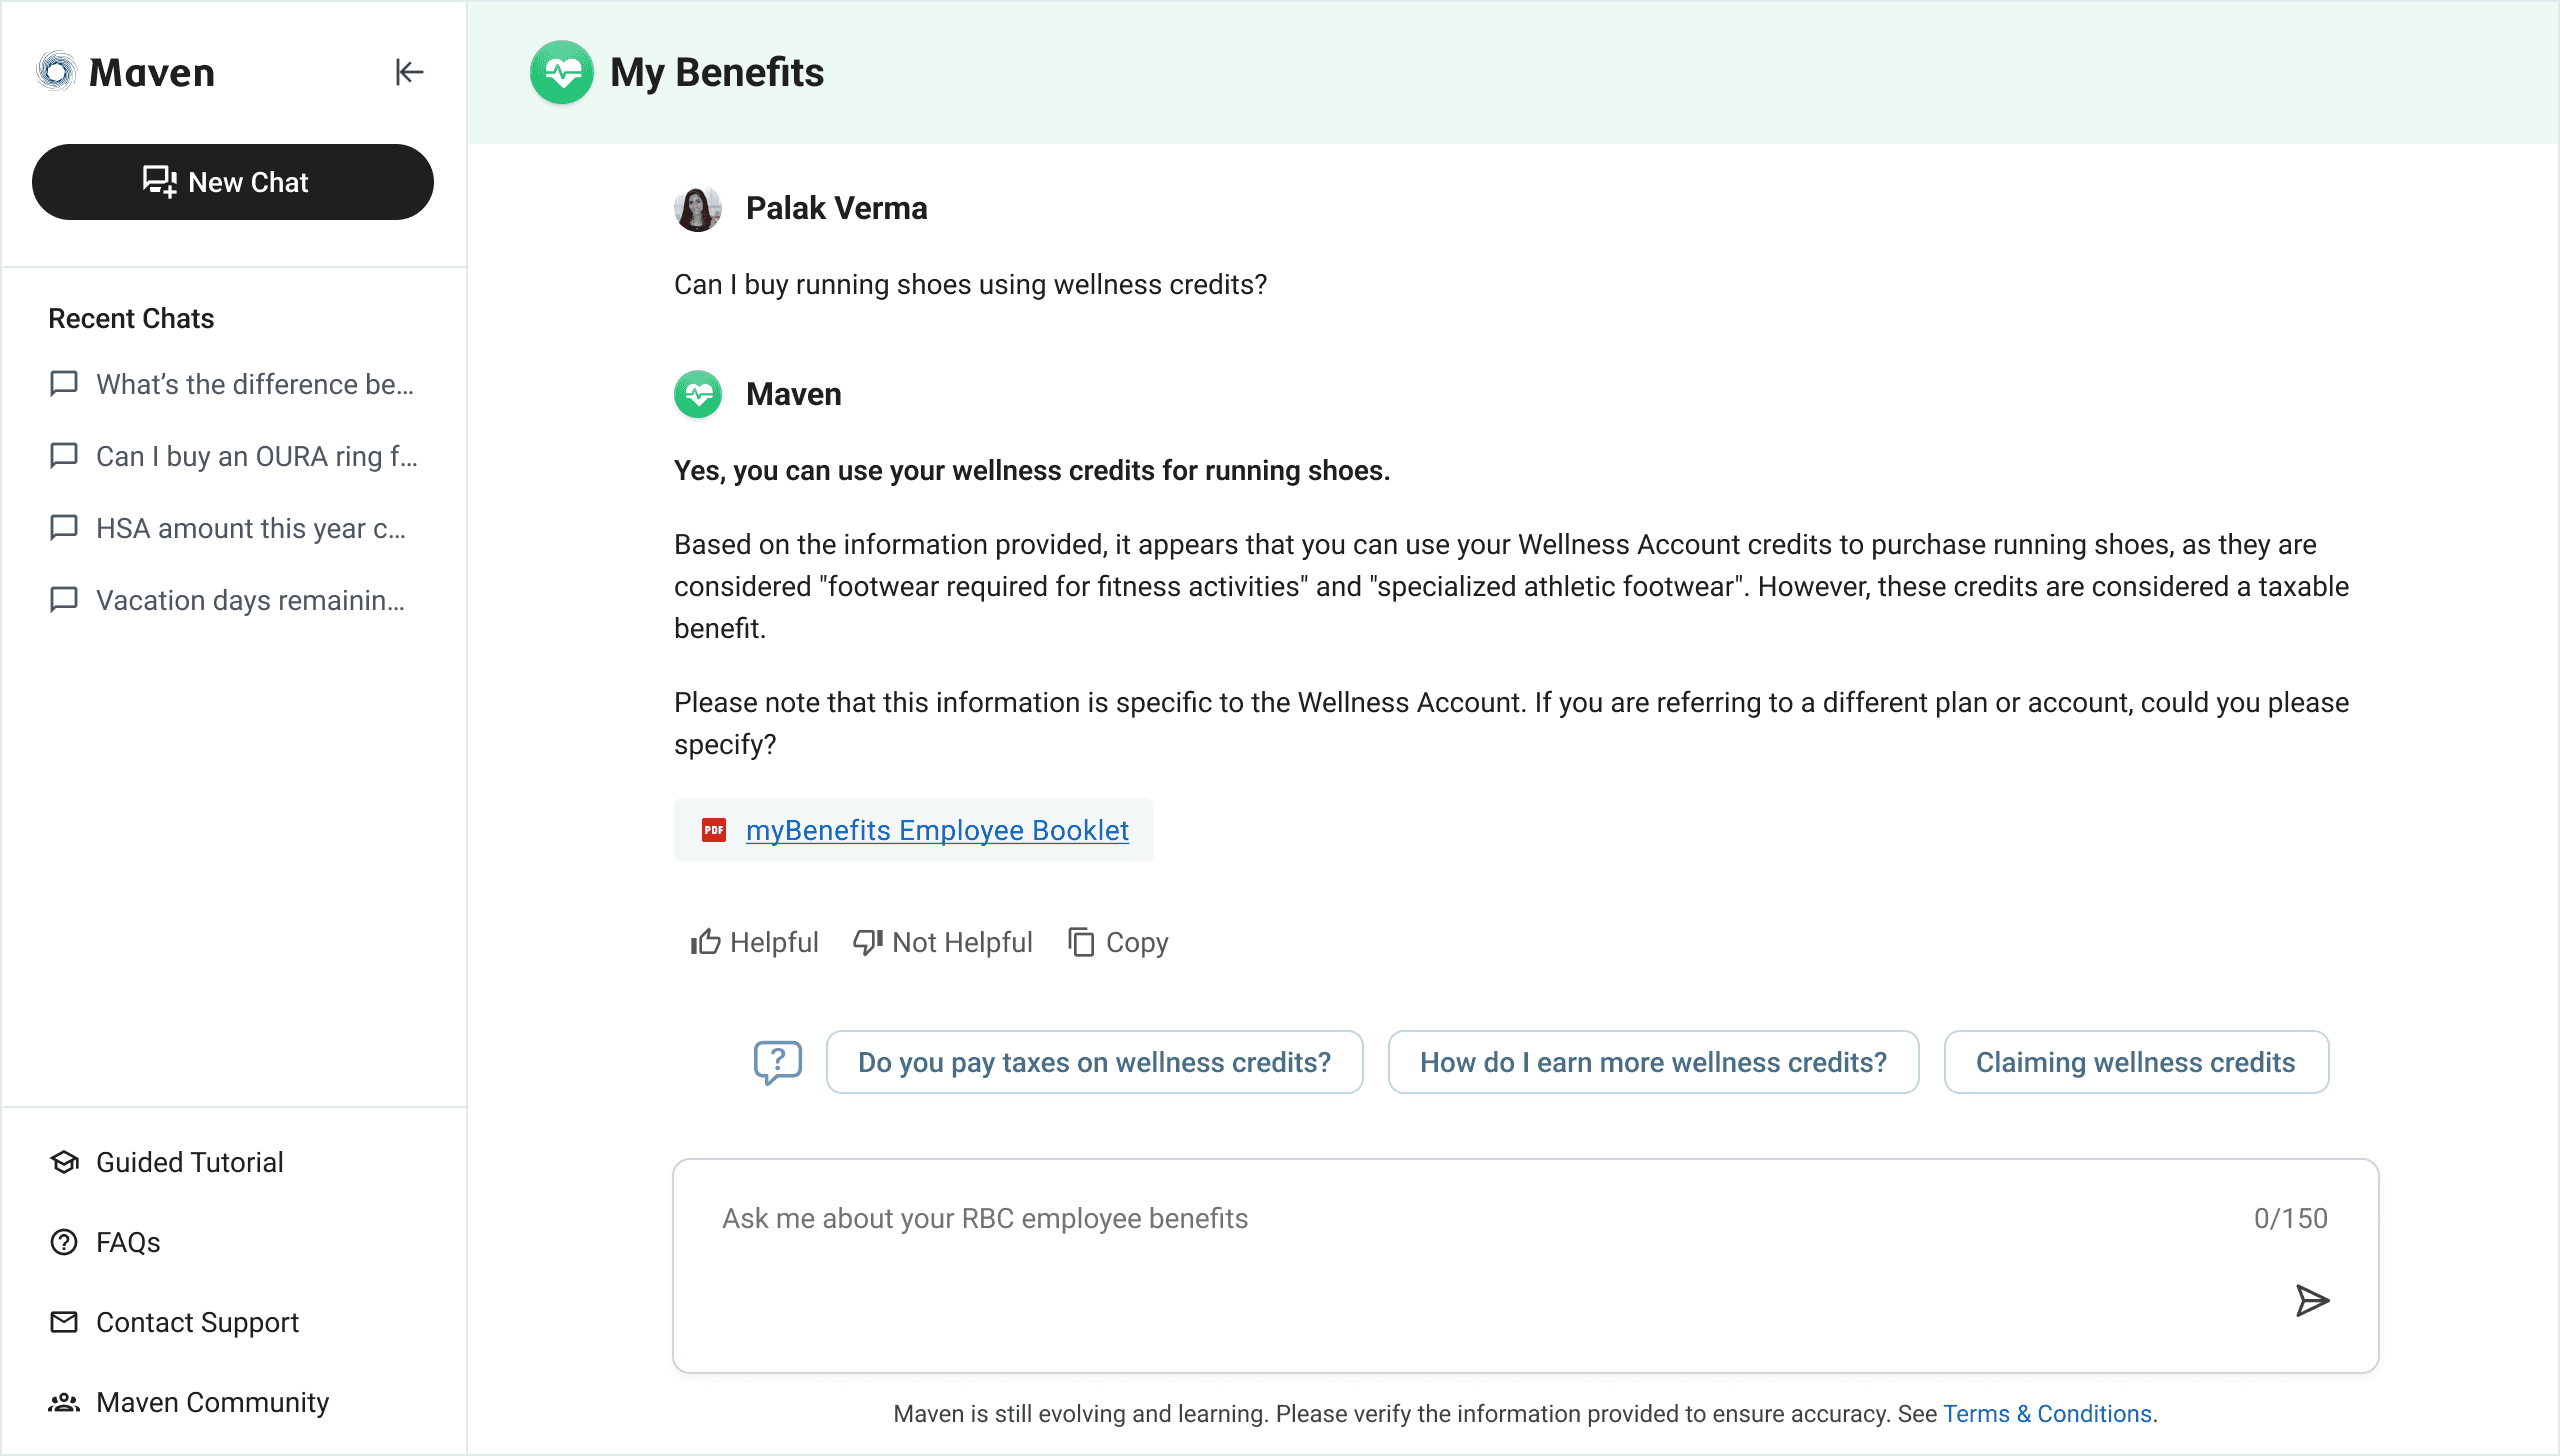
Task: Click the thumbs up Helpful icon
Action: point(705,942)
